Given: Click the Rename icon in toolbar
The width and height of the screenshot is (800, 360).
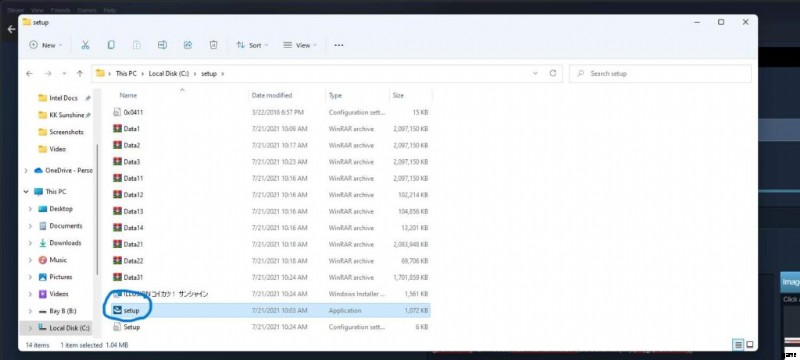Looking at the screenshot, I should tap(162, 45).
